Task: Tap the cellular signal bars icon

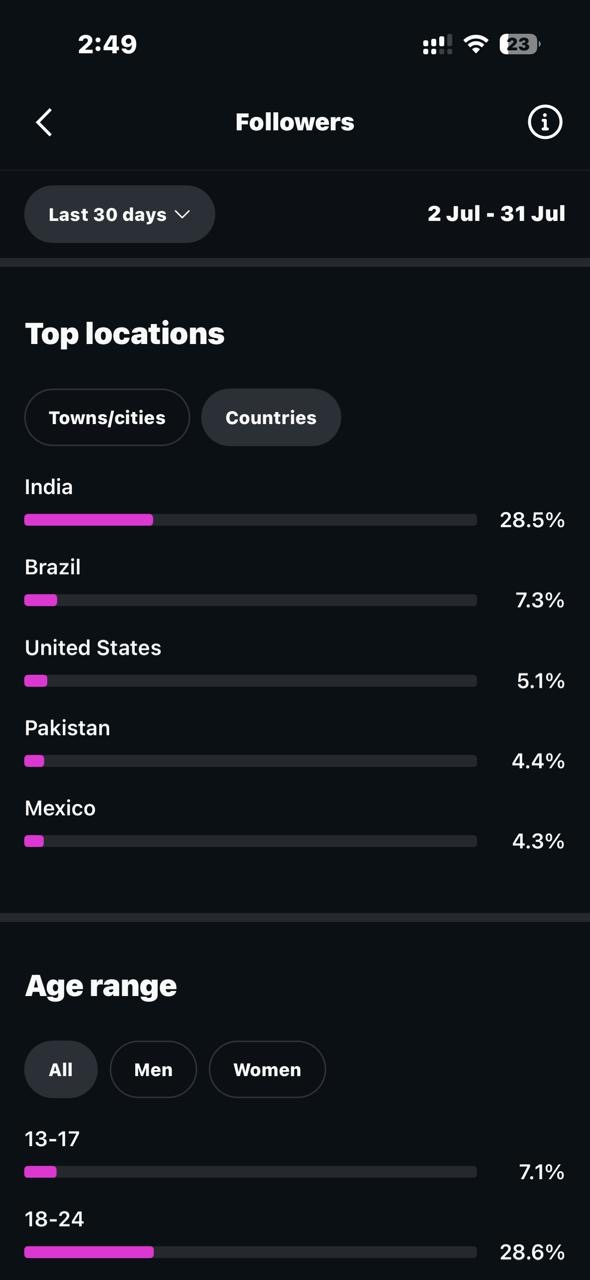Action: pyautogui.click(x=438, y=44)
